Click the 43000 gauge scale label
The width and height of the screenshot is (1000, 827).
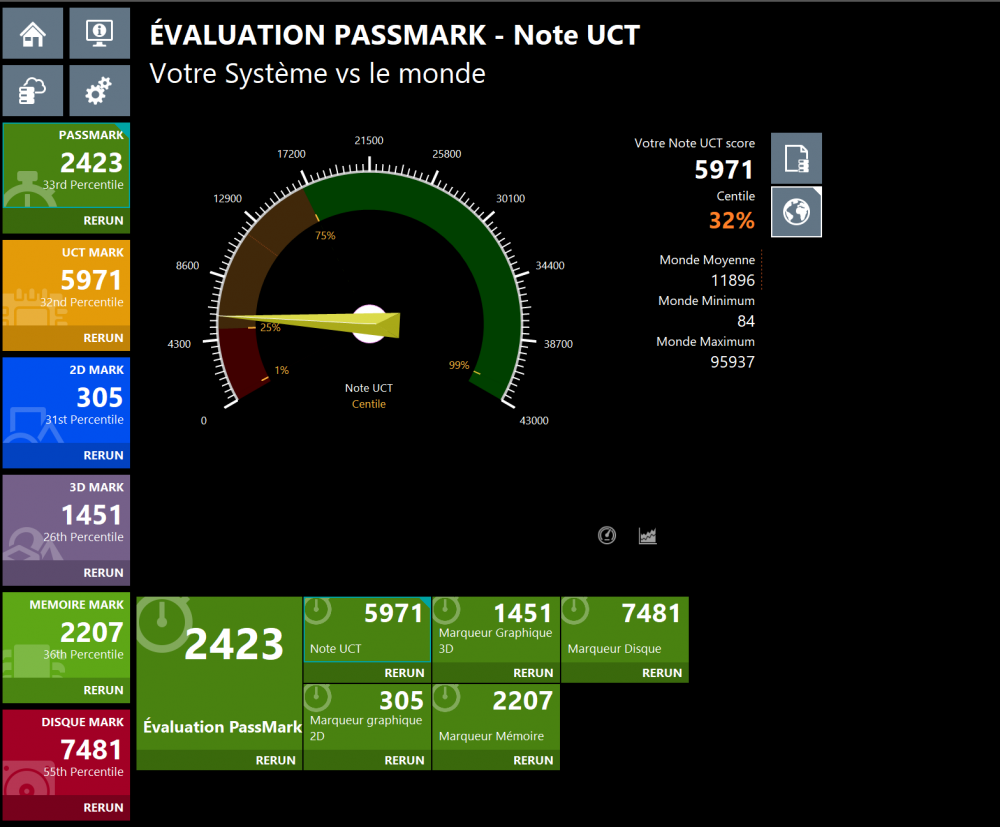pos(534,420)
